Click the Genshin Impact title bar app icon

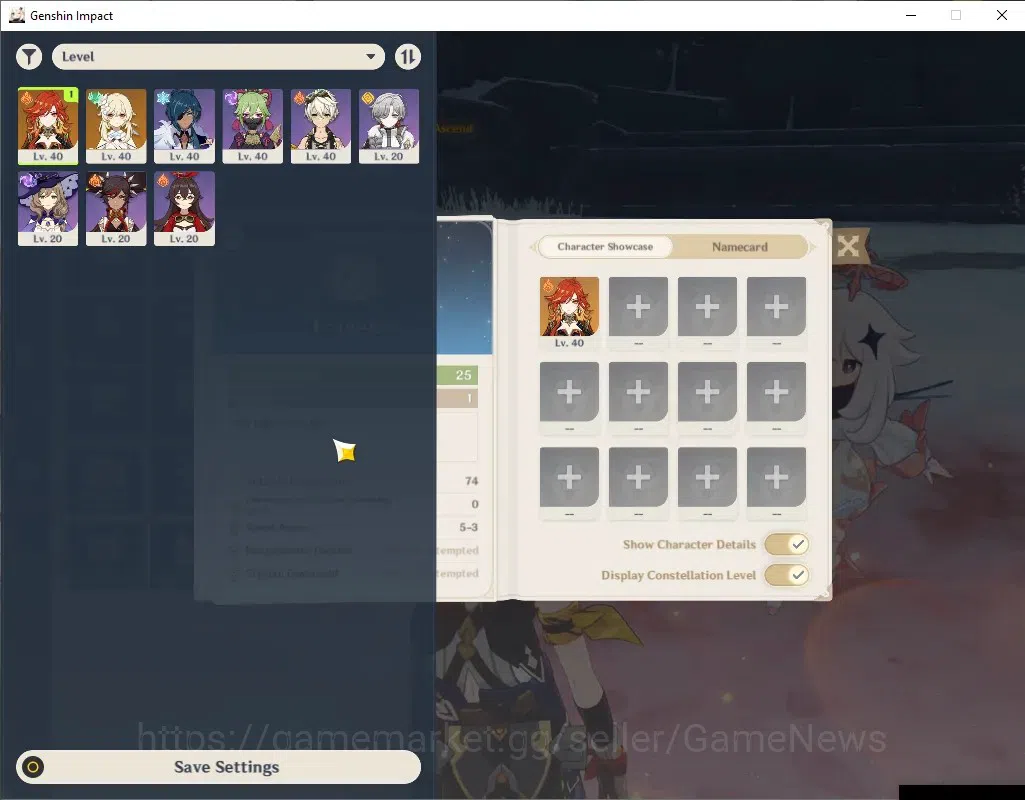[x=17, y=15]
